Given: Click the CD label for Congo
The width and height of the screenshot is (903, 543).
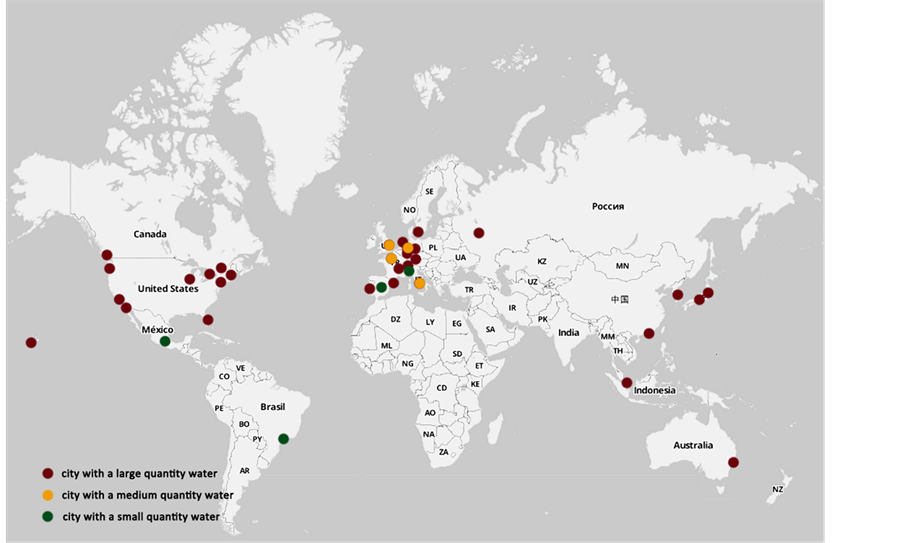Looking at the screenshot, I should tap(442, 388).
